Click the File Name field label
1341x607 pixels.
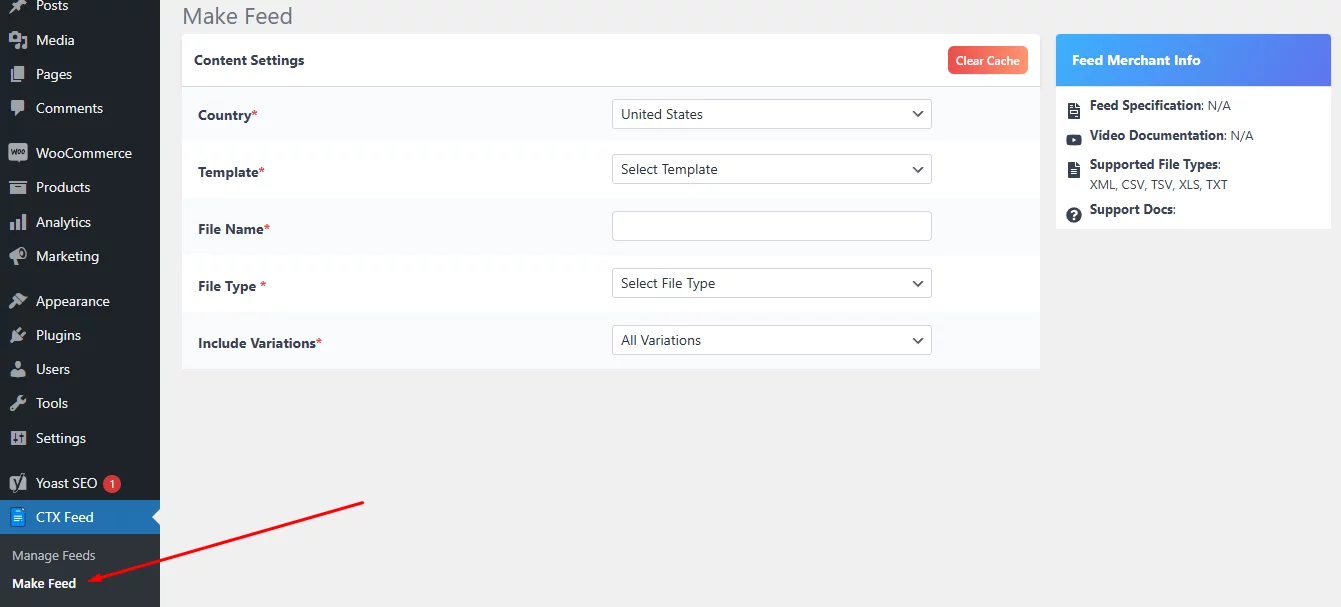[x=234, y=229]
